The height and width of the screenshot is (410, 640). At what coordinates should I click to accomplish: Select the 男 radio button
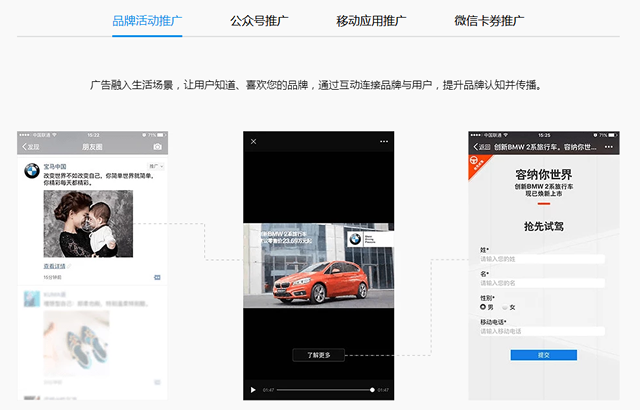pos(484,307)
